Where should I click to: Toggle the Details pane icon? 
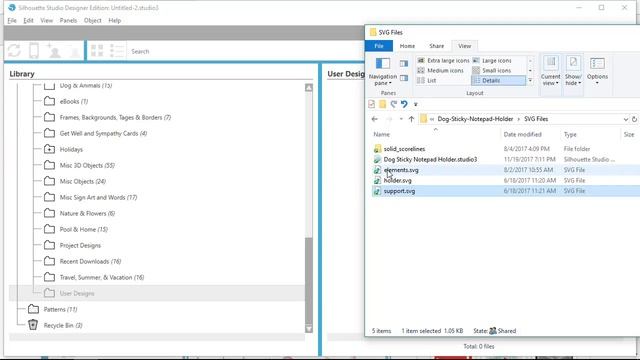(x=404, y=78)
